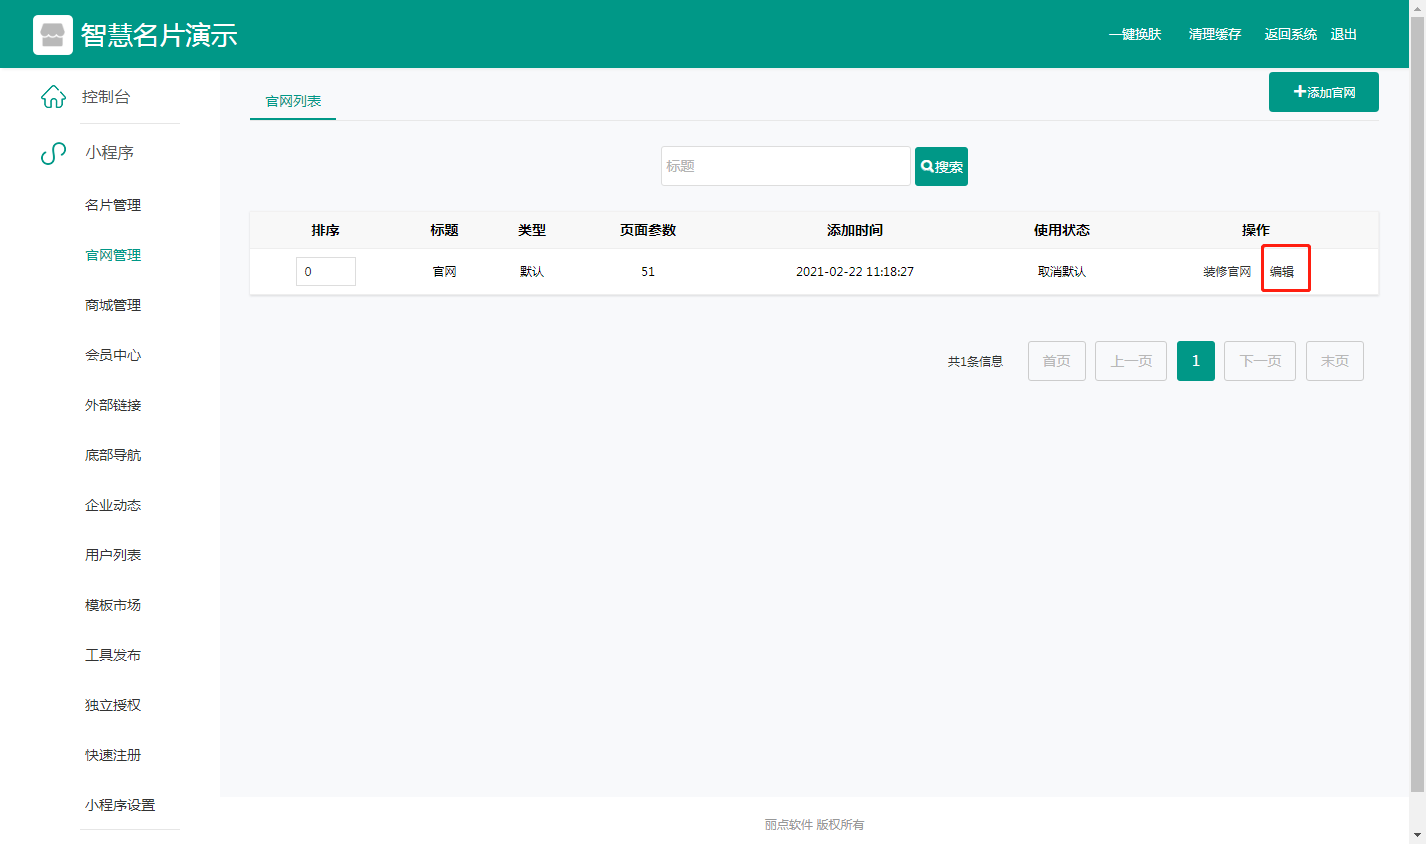The height and width of the screenshot is (844, 1426).
Task: Click the page vertical scrollbar
Action: coord(1417,405)
